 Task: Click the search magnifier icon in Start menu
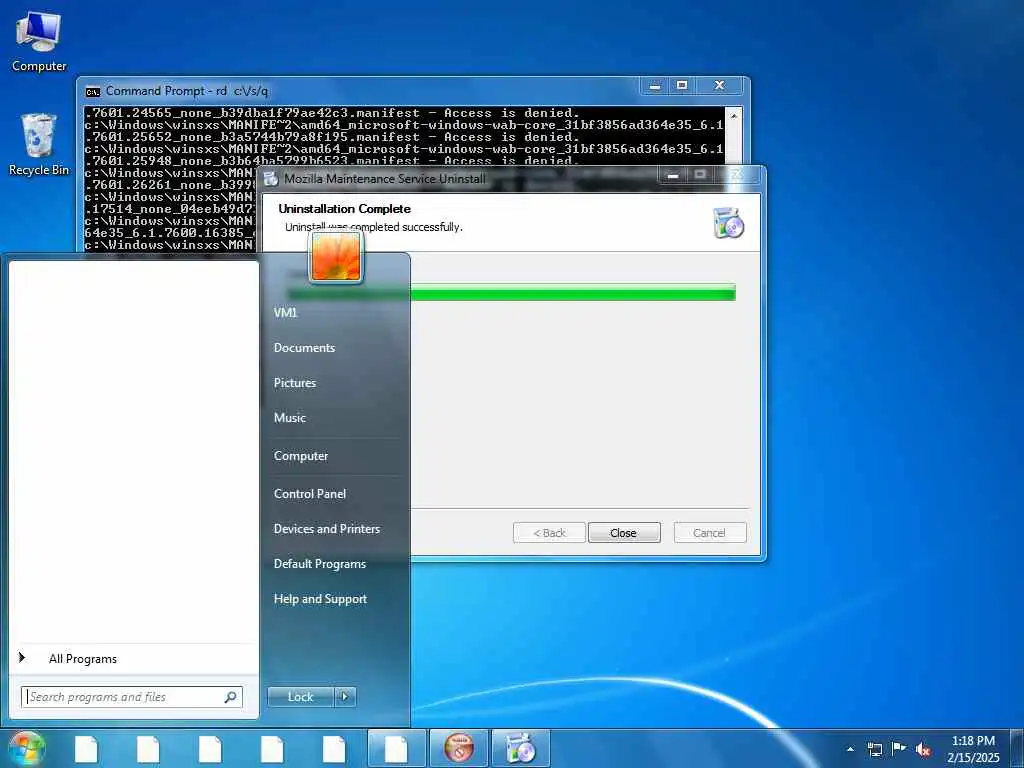[x=231, y=697]
